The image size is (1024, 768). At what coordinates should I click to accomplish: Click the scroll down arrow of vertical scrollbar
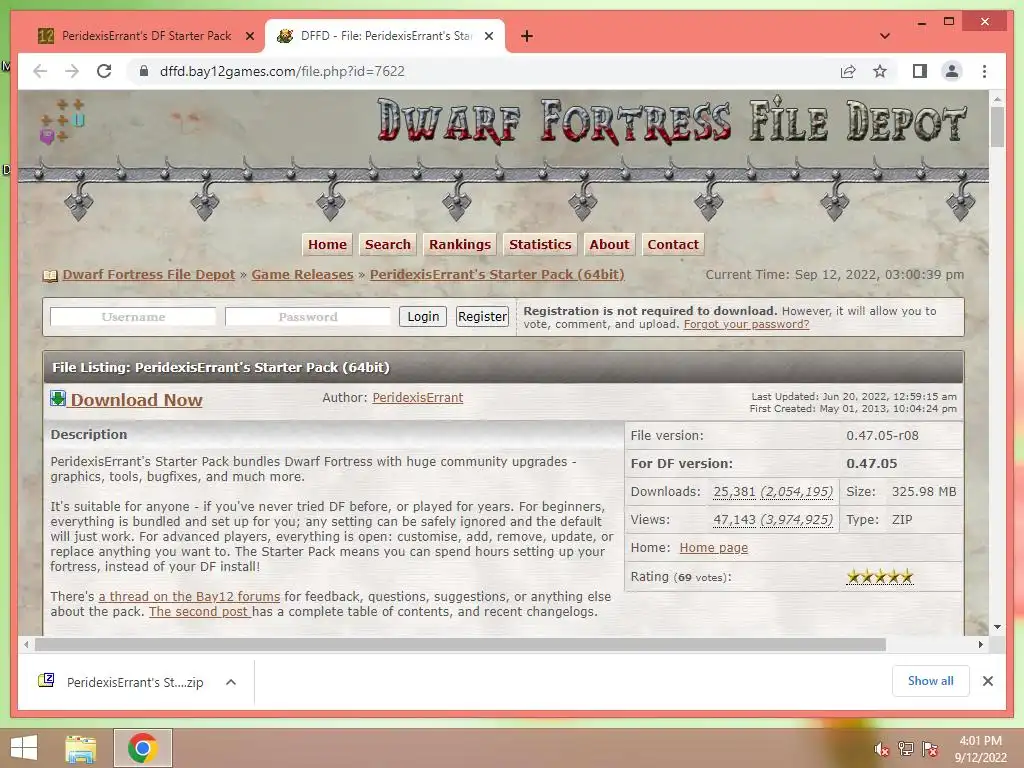[997, 627]
